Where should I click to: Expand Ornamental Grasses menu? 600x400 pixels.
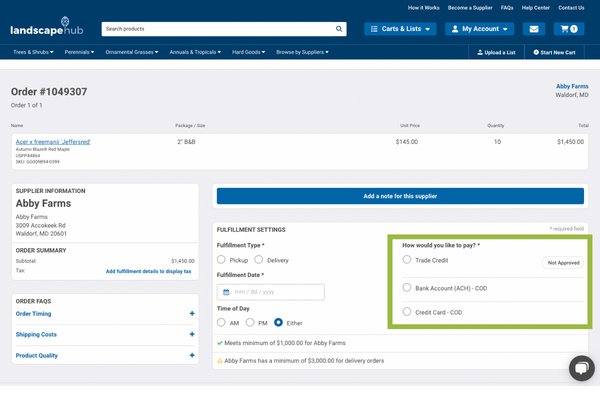[132, 52]
